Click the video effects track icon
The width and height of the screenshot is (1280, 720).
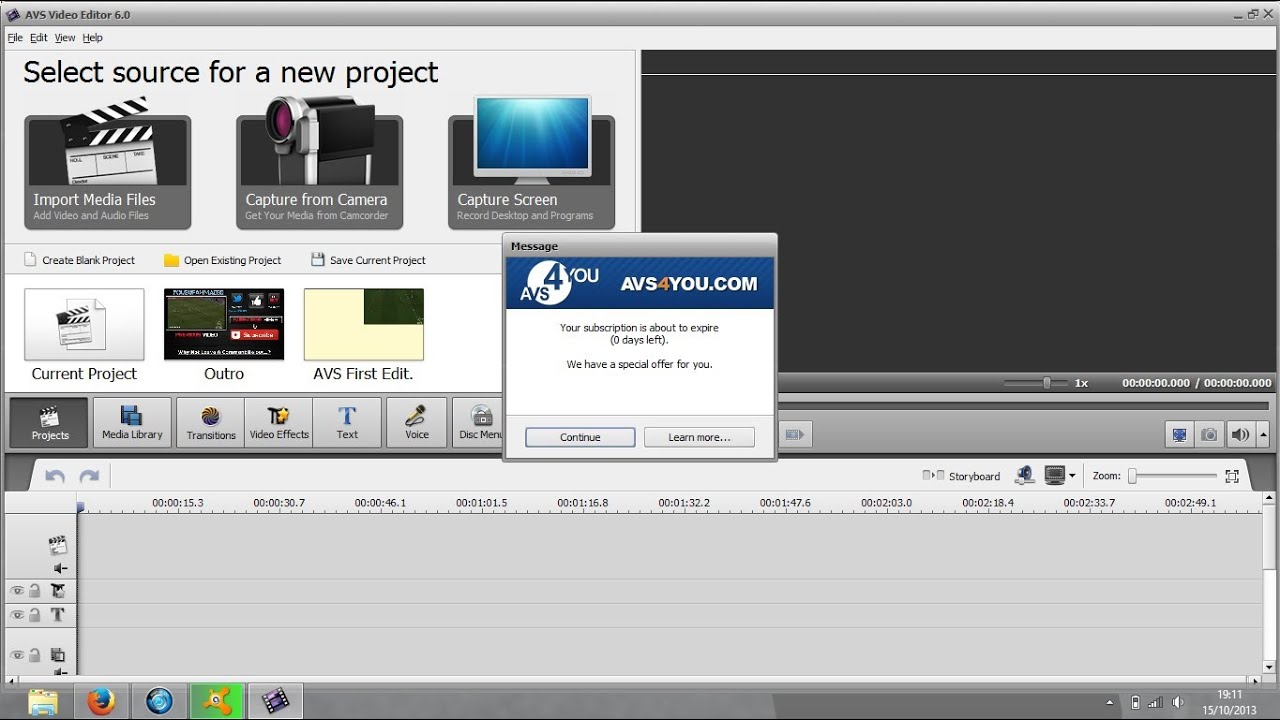(58, 591)
